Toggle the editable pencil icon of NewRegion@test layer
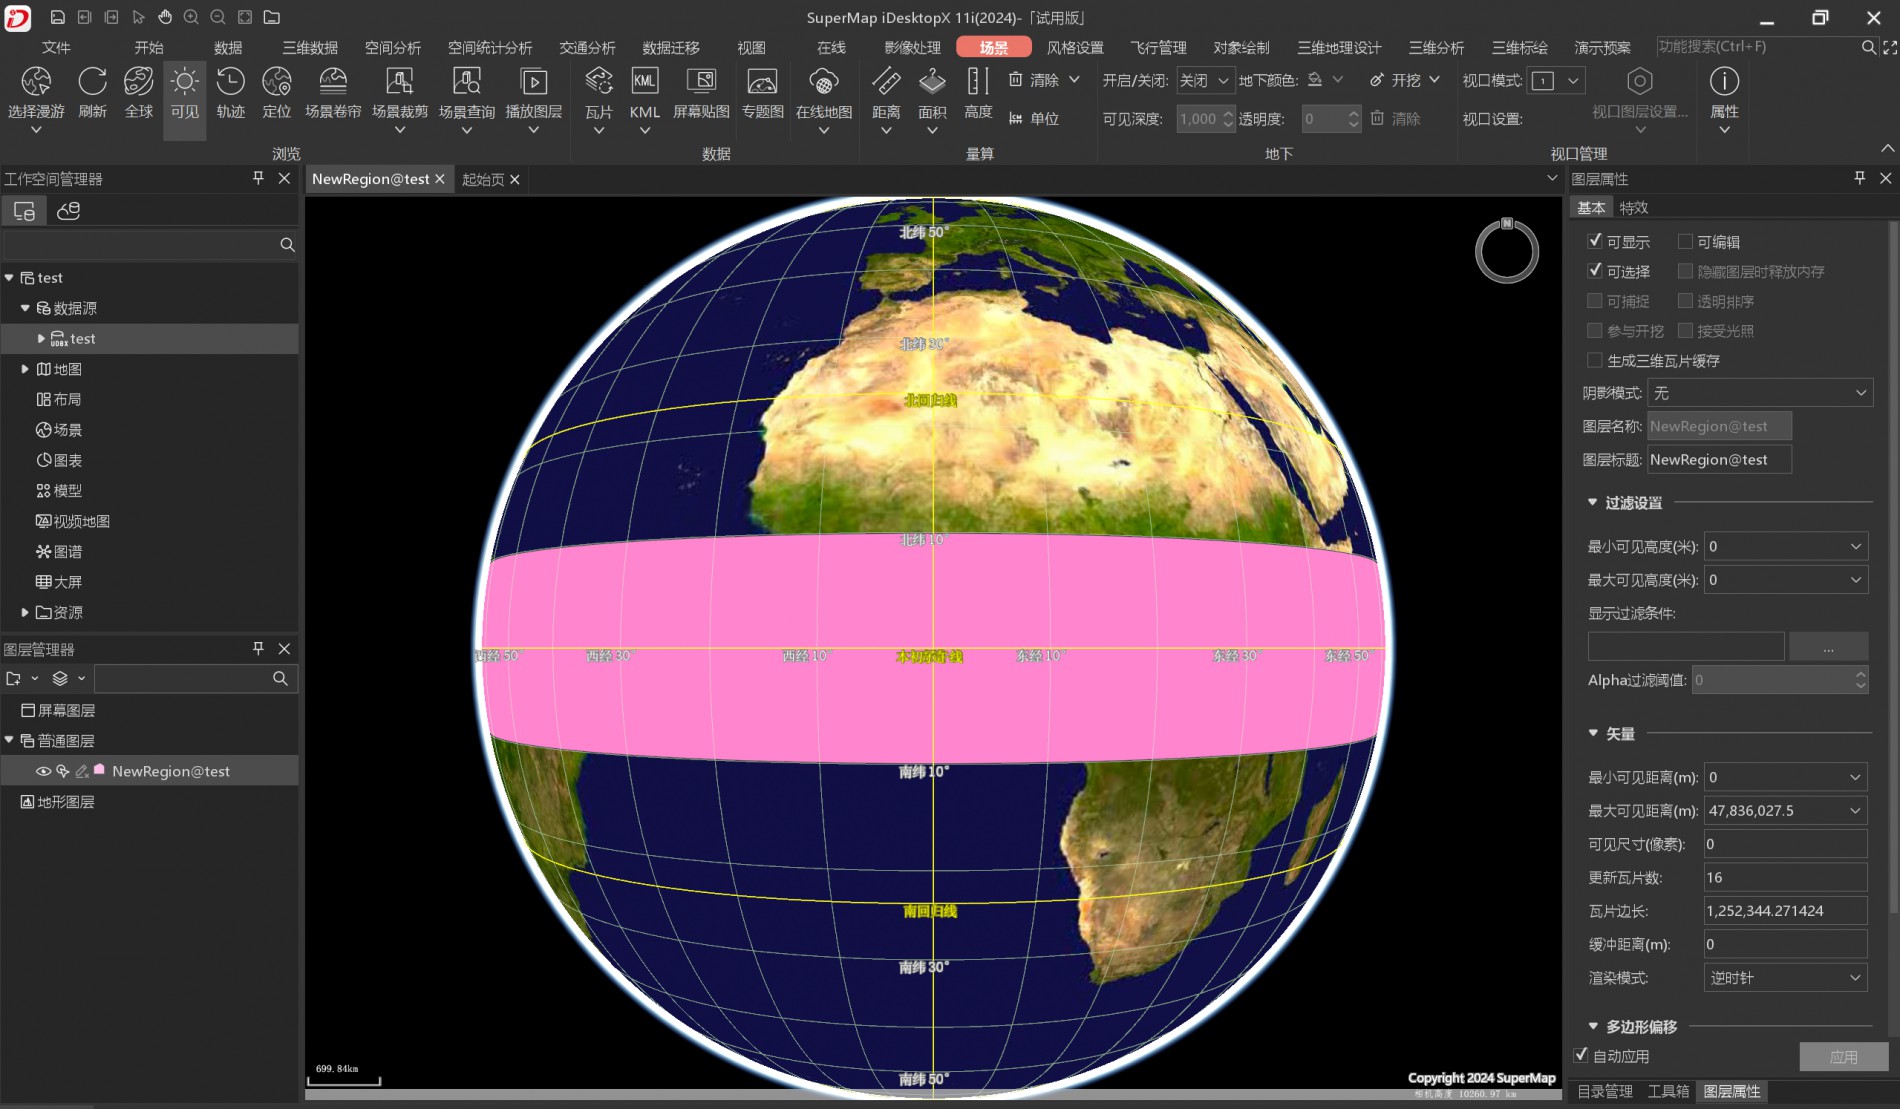 (x=82, y=771)
